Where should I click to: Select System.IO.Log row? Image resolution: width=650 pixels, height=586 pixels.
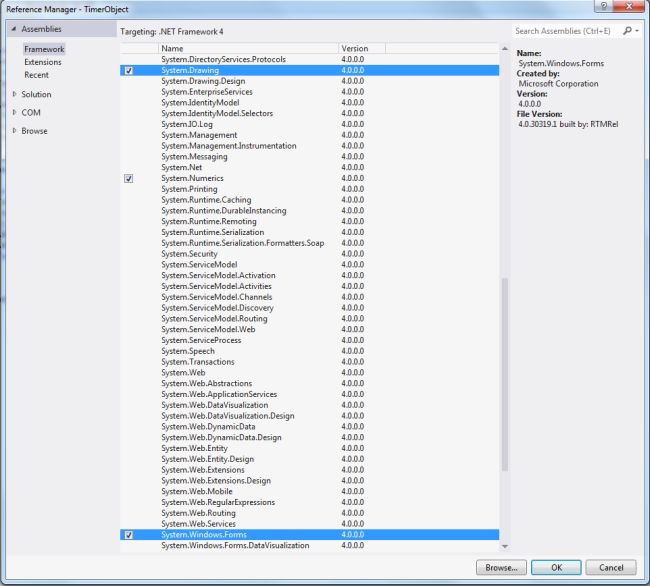310,124
